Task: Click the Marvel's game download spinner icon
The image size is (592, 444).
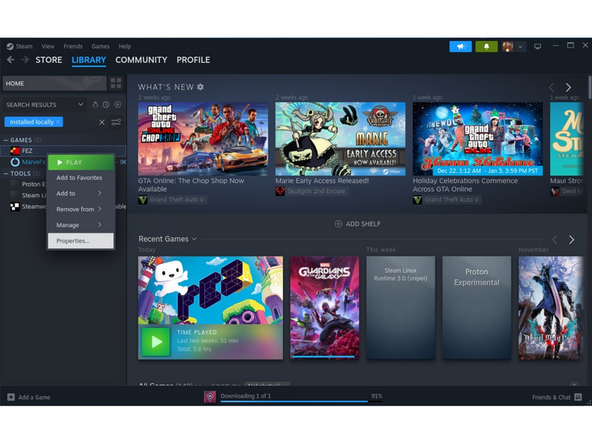Action: (15, 162)
